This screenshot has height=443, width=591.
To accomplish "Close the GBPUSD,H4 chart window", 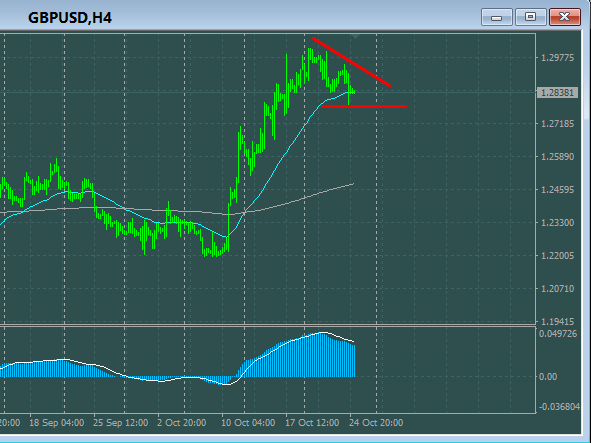I will (x=565, y=17).
